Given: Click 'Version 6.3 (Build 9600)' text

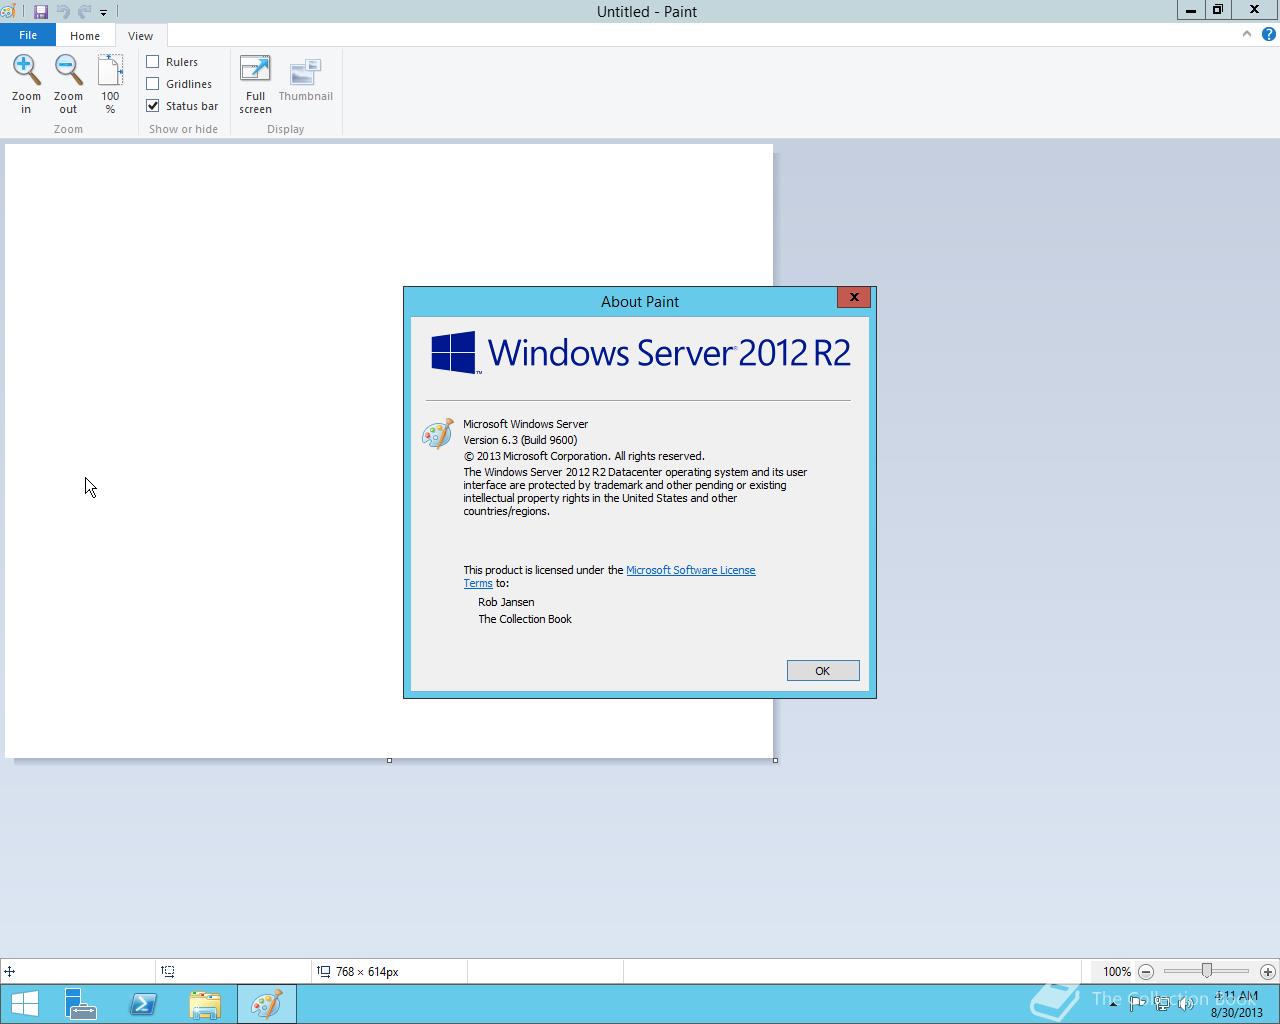Looking at the screenshot, I should click(x=520, y=440).
